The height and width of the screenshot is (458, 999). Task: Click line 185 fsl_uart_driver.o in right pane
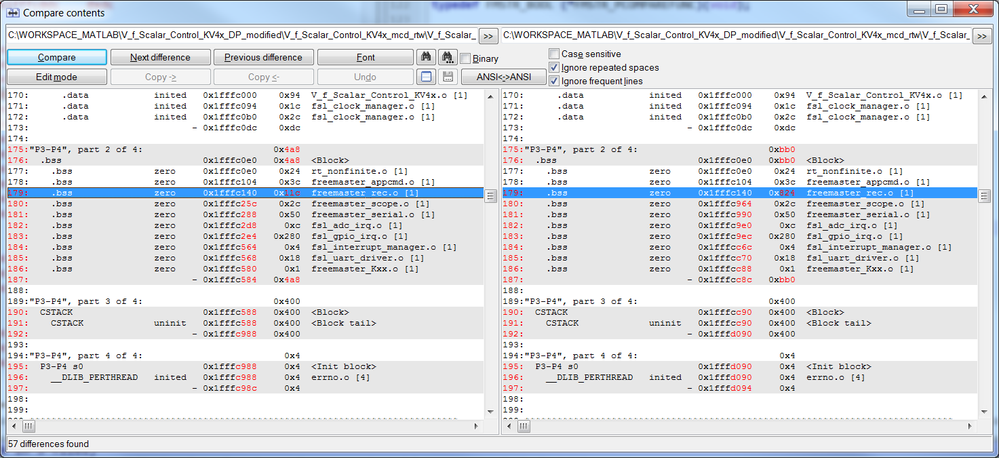click(x=740, y=257)
